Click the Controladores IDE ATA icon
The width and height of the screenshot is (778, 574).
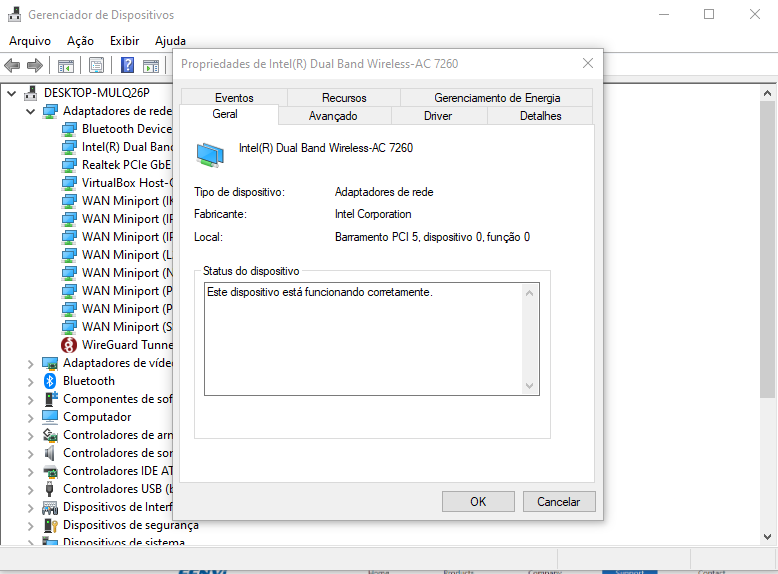tap(50, 471)
